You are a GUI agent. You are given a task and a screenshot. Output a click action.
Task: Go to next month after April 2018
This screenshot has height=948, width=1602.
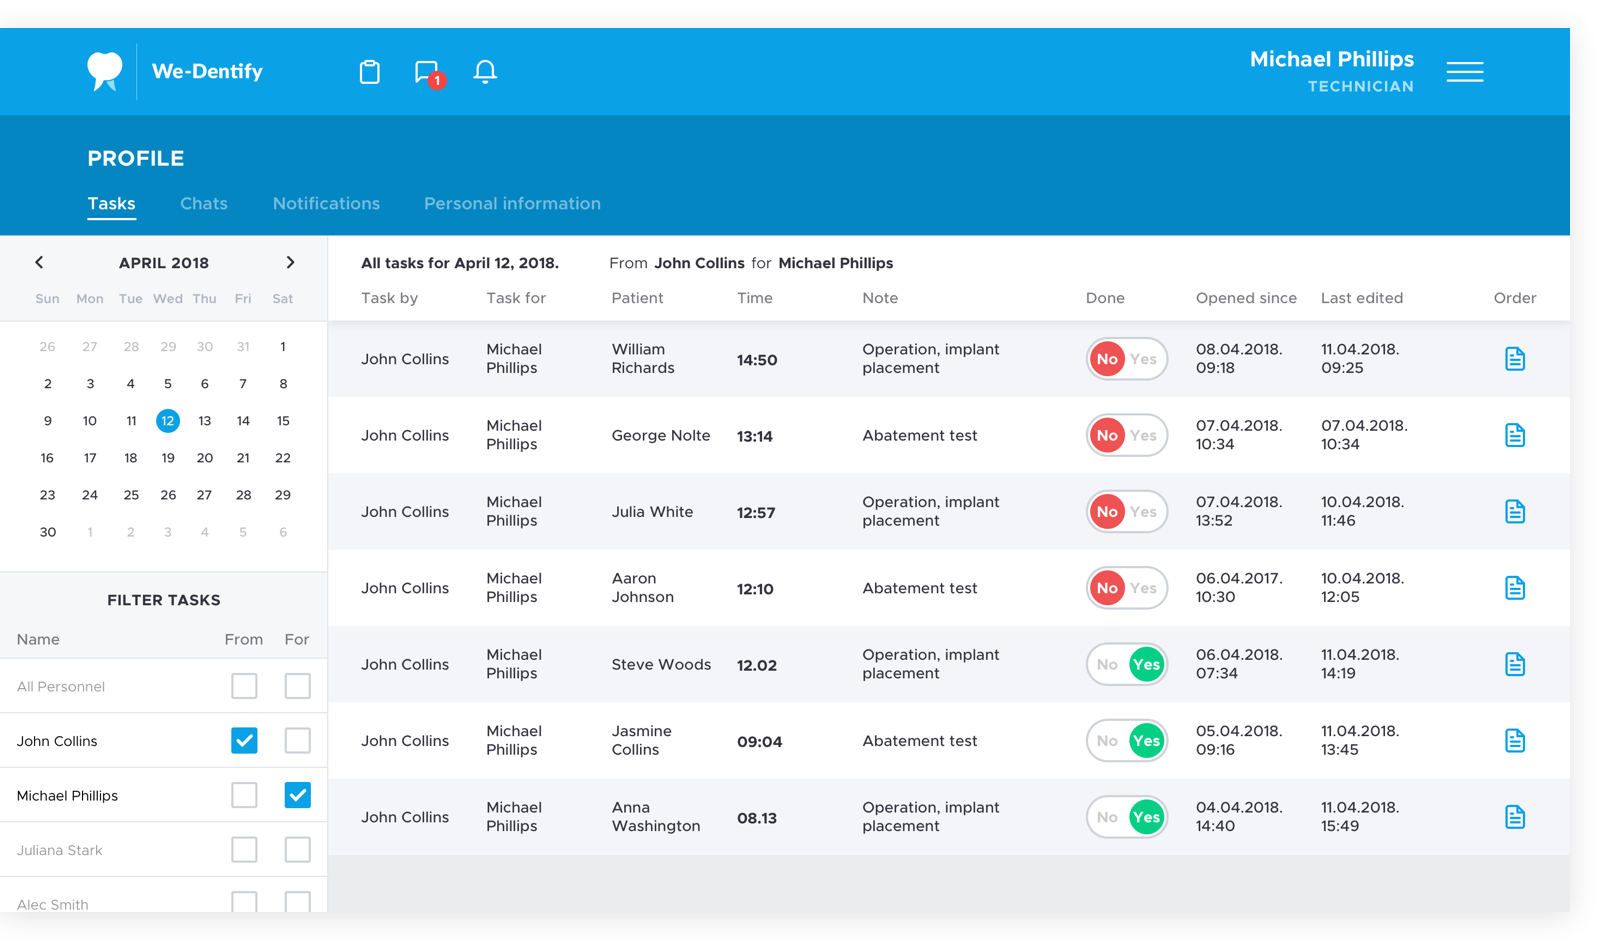[x=290, y=263]
